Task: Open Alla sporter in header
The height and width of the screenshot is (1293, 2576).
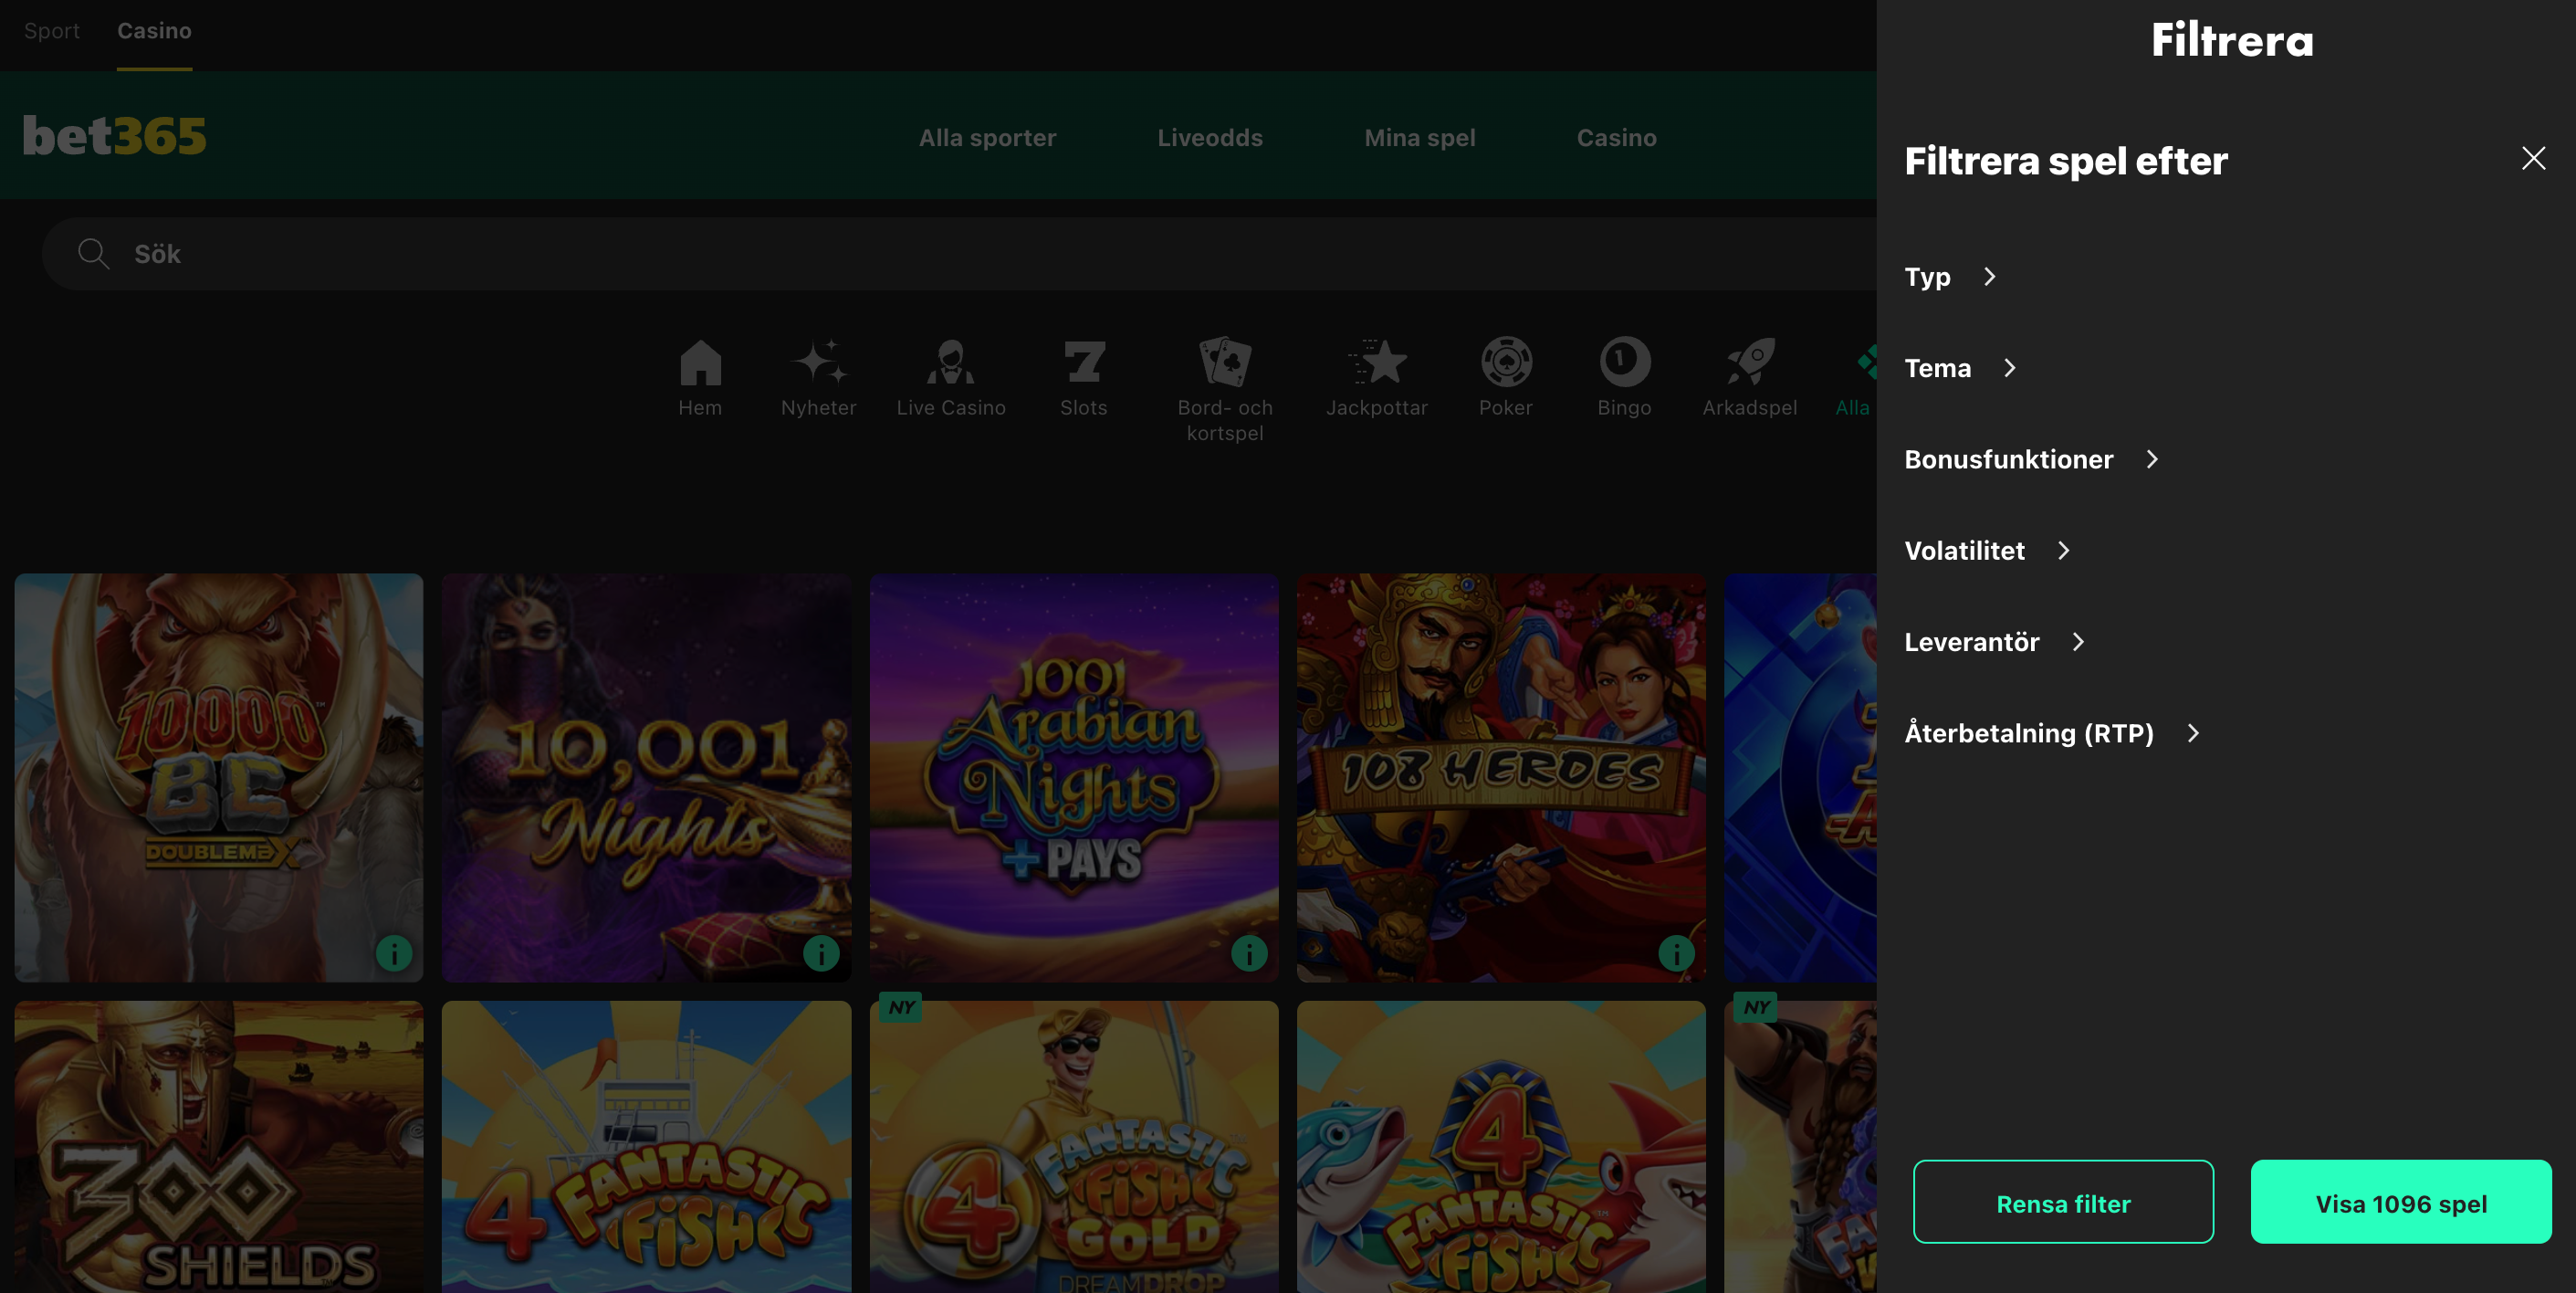Action: [987, 138]
